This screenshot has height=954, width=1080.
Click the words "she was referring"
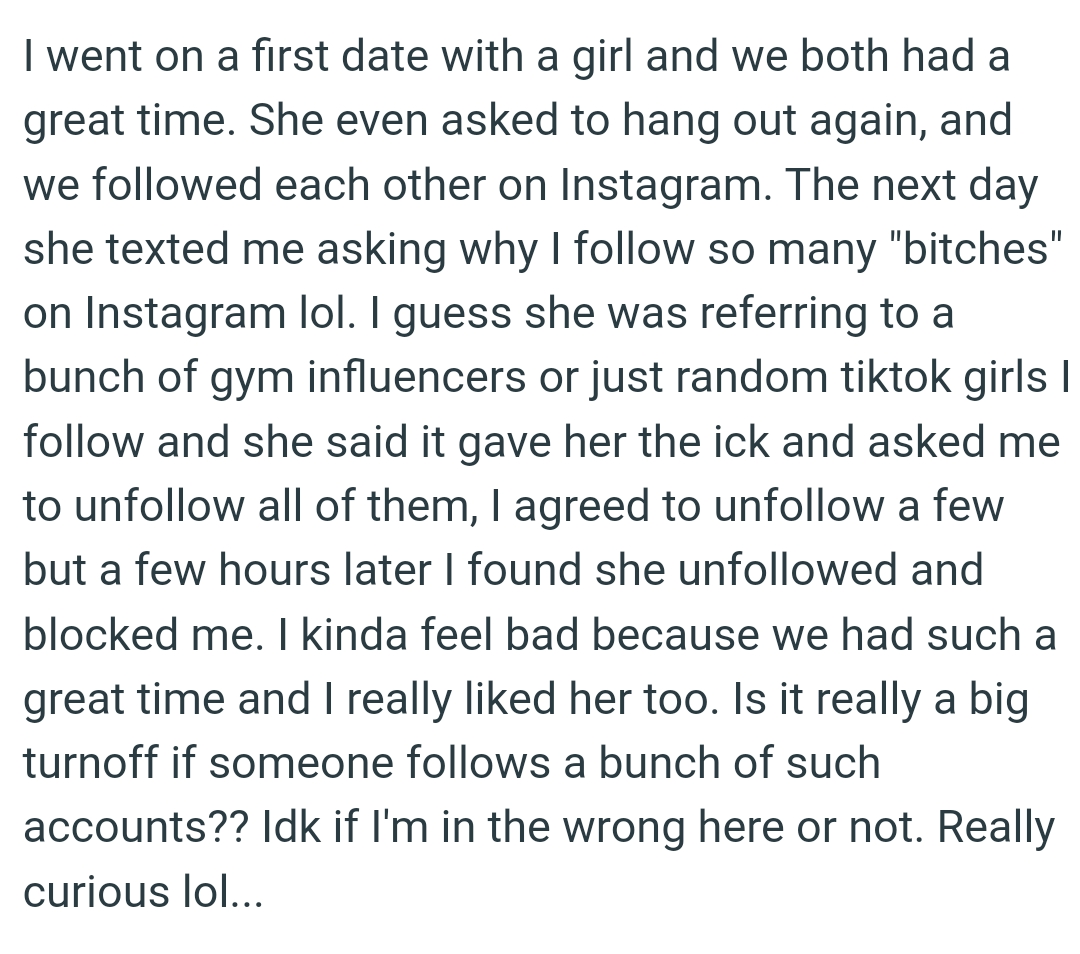695,313
